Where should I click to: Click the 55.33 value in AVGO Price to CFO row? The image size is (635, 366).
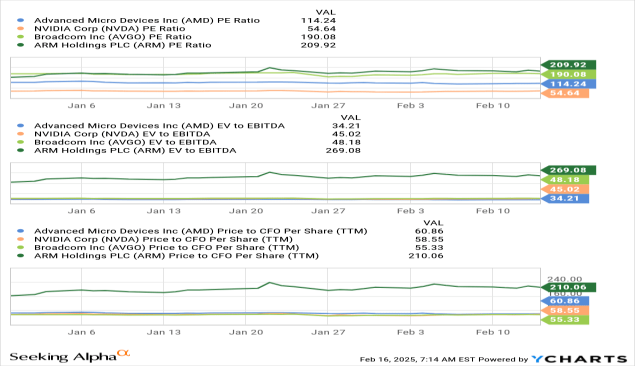pos(429,247)
